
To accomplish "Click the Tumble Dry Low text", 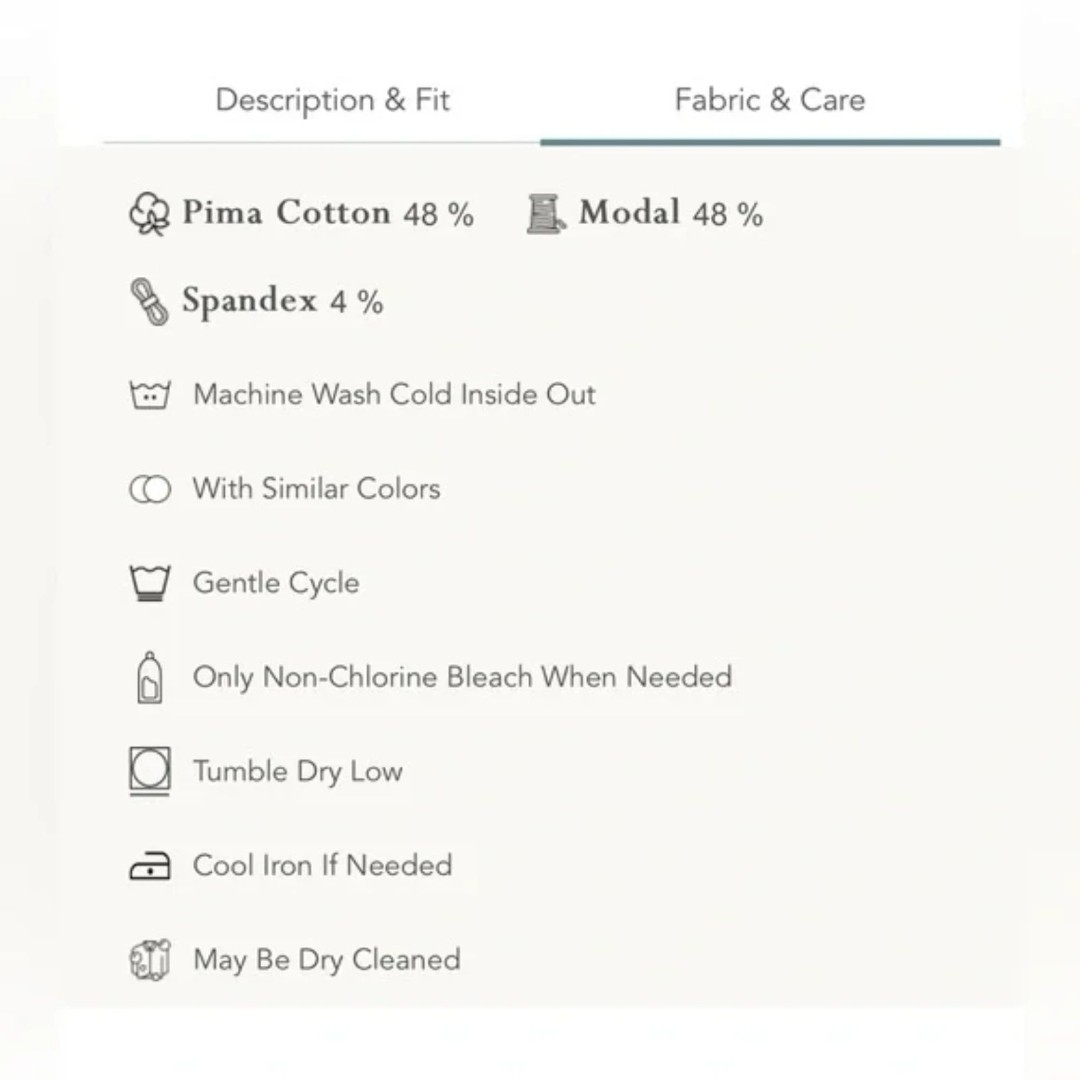I will tap(298, 772).
